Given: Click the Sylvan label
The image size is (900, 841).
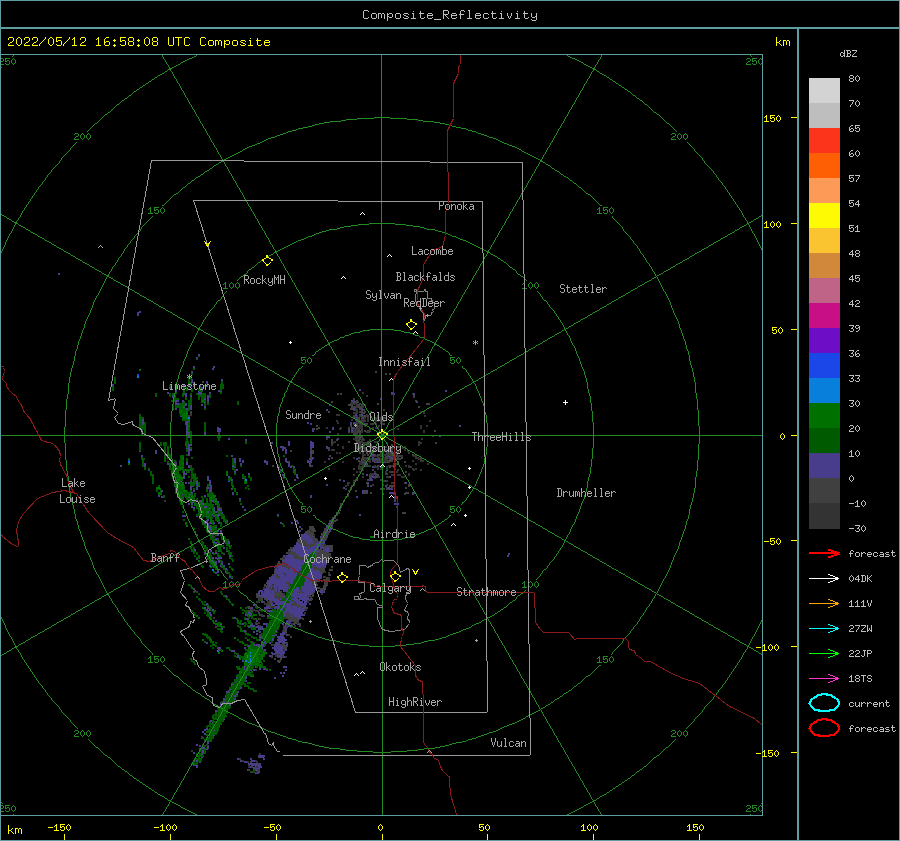Looking at the screenshot, I should point(383,295).
